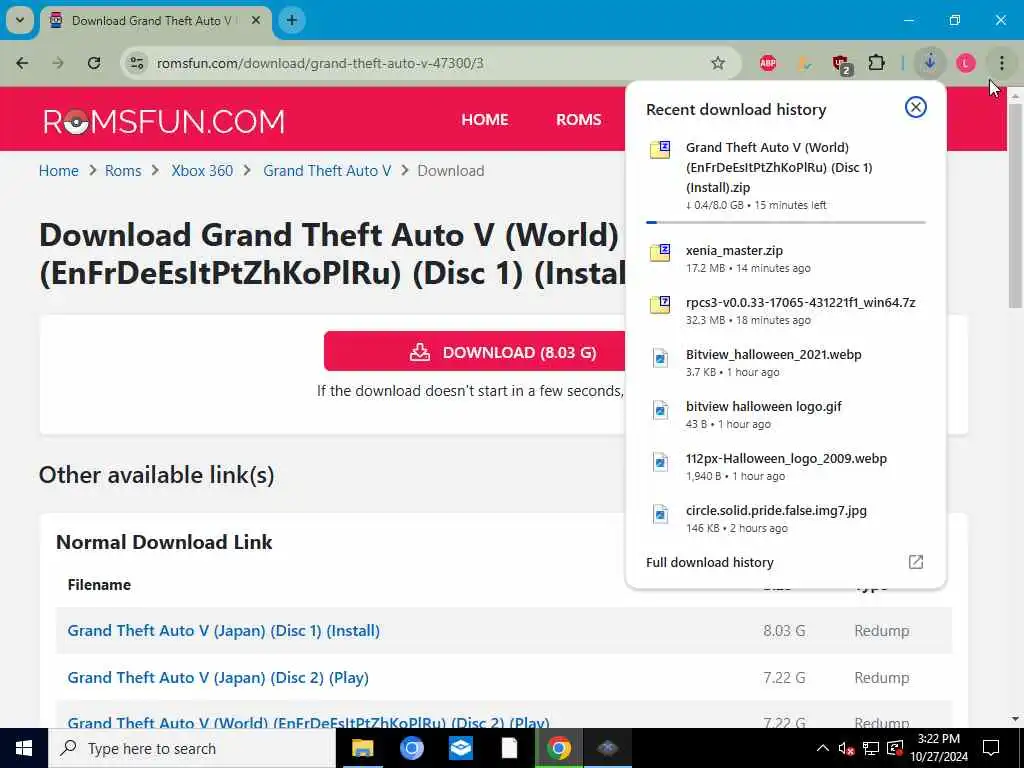Click the bitview halloween logo.gif file icon
1024x768 pixels.
tap(660, 410)
